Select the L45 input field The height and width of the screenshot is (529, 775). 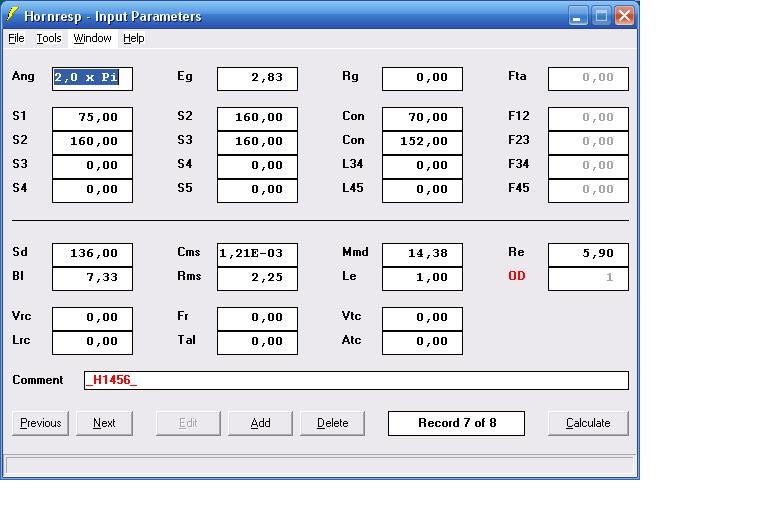tap(423, 190)
